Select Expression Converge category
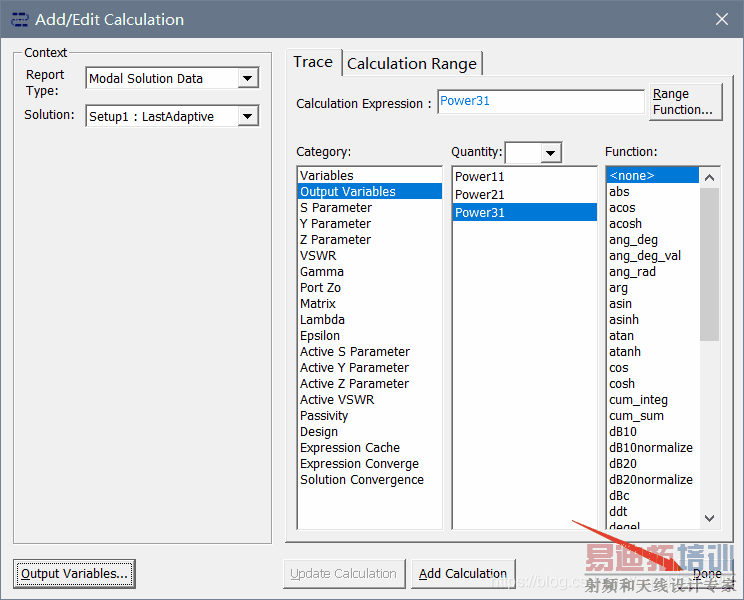This screenshot has height=600, width=744. click(x=370, y=464)
